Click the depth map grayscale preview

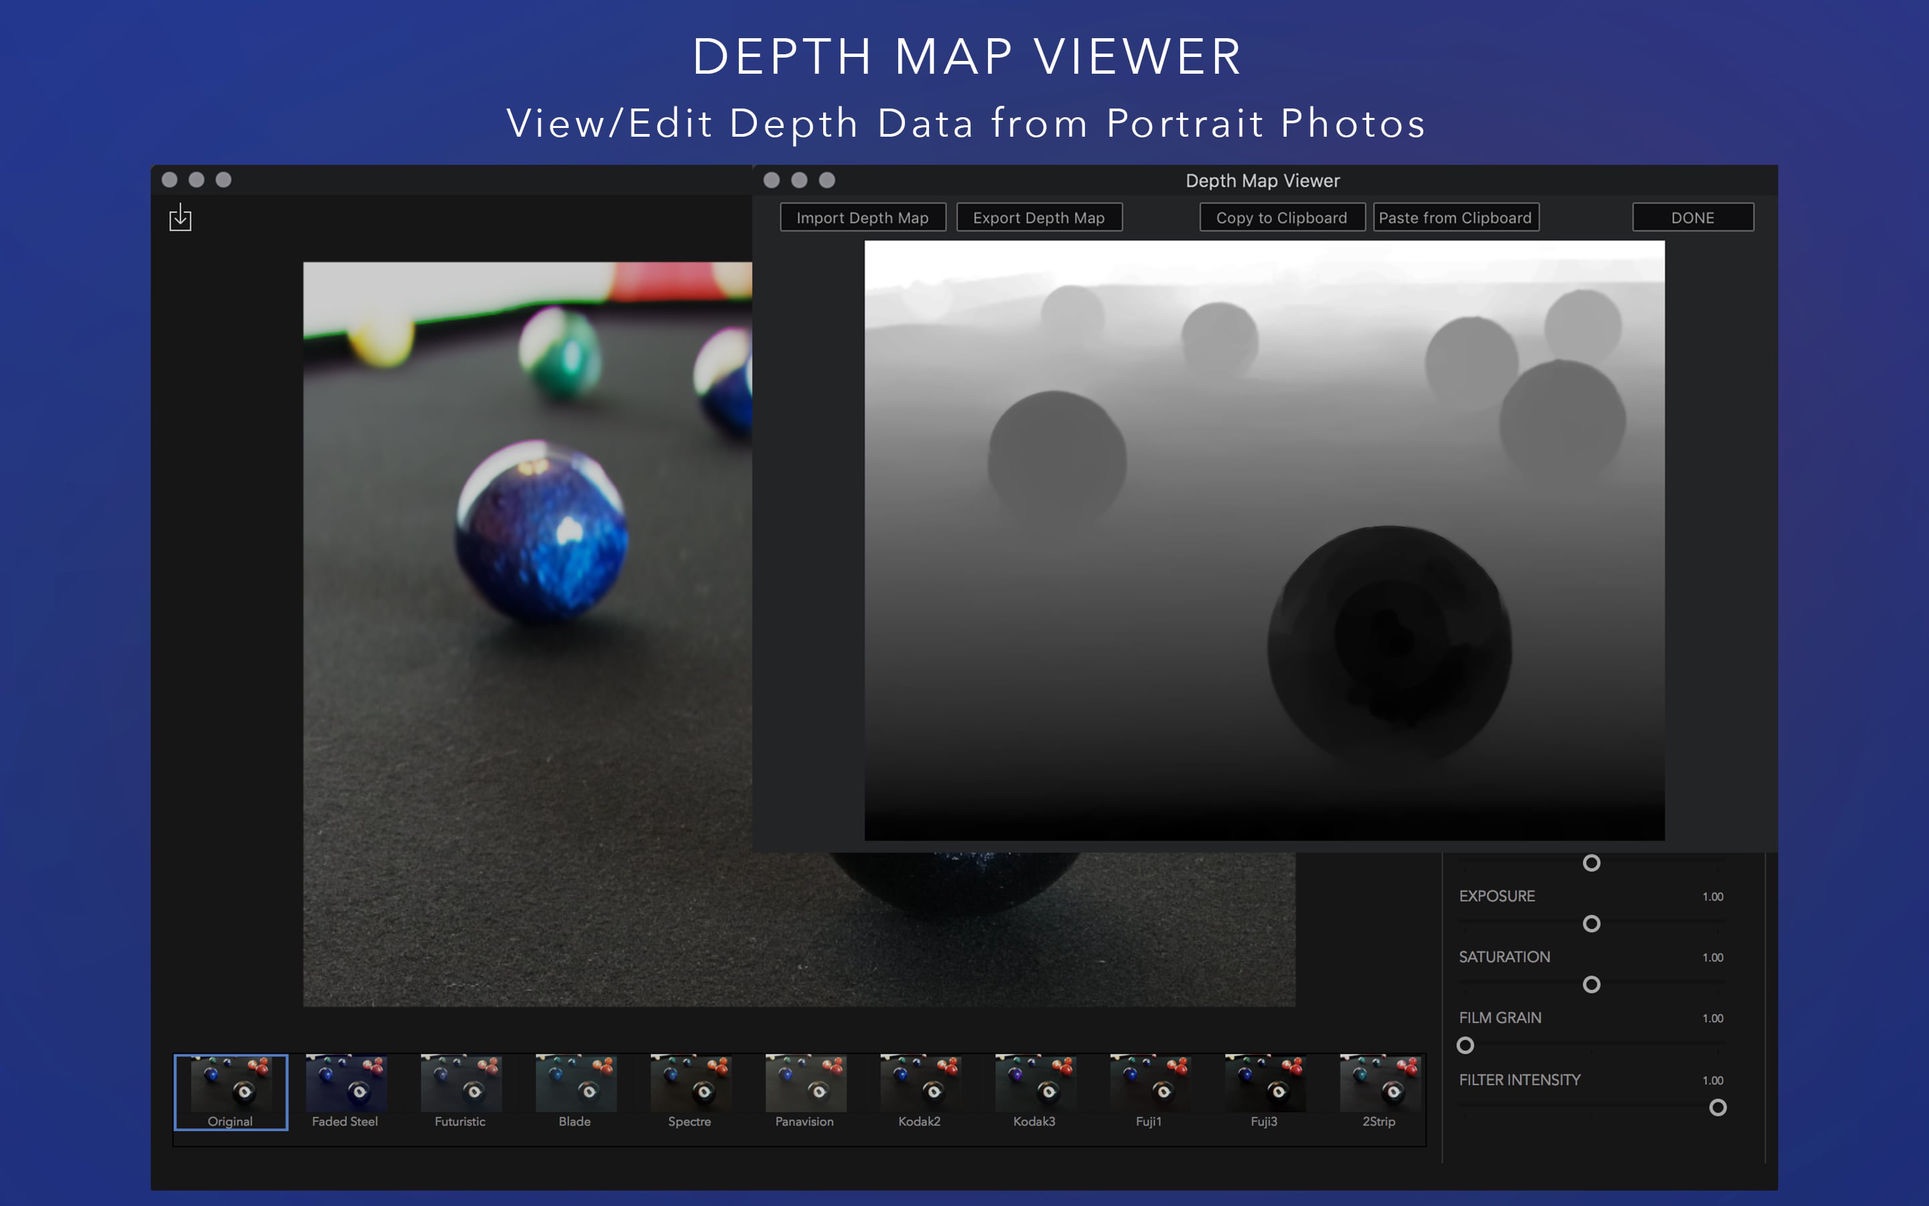(x=1264, y=540)
